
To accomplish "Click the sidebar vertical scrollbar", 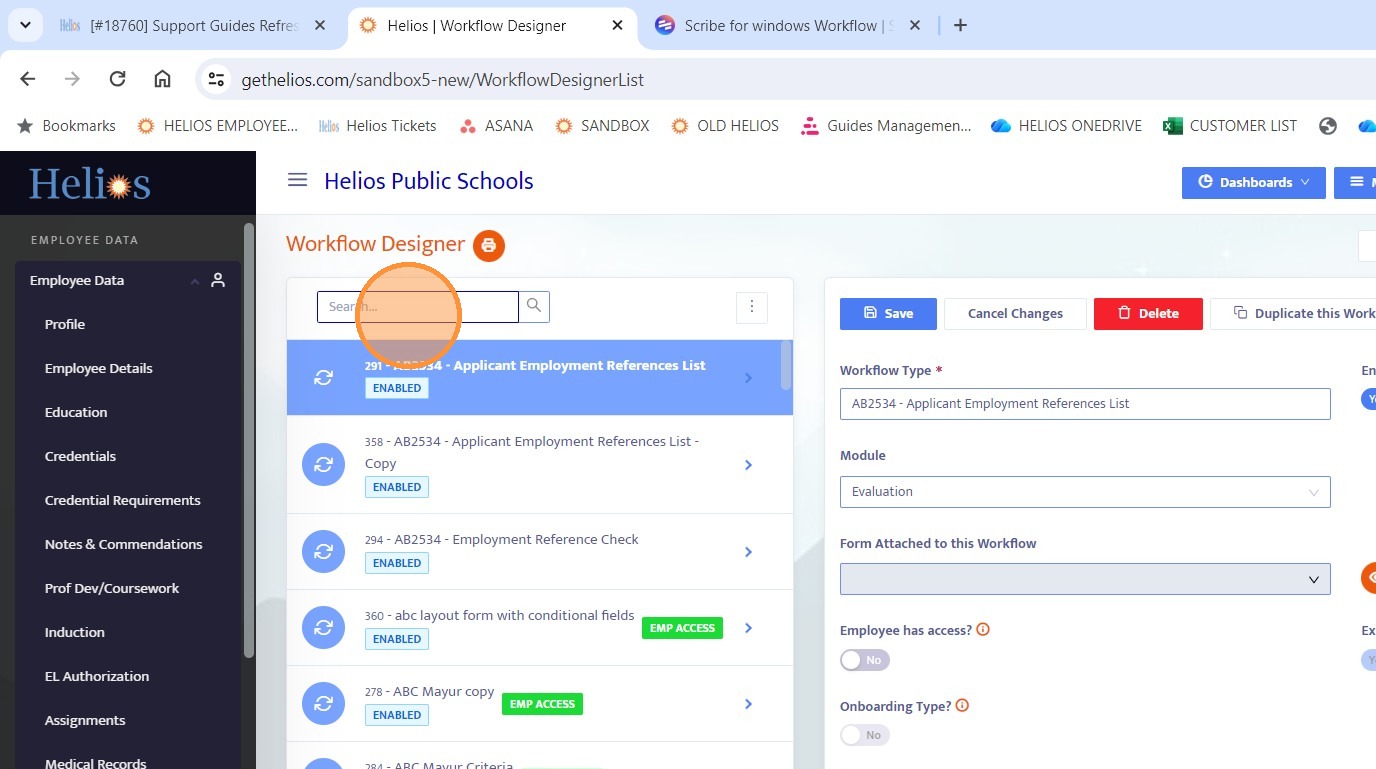I will (249, 440).
